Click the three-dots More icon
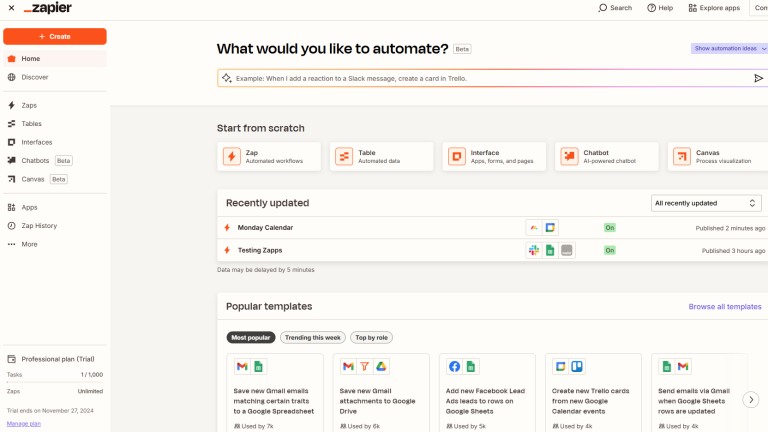768x432 pixels. [12, 244]
